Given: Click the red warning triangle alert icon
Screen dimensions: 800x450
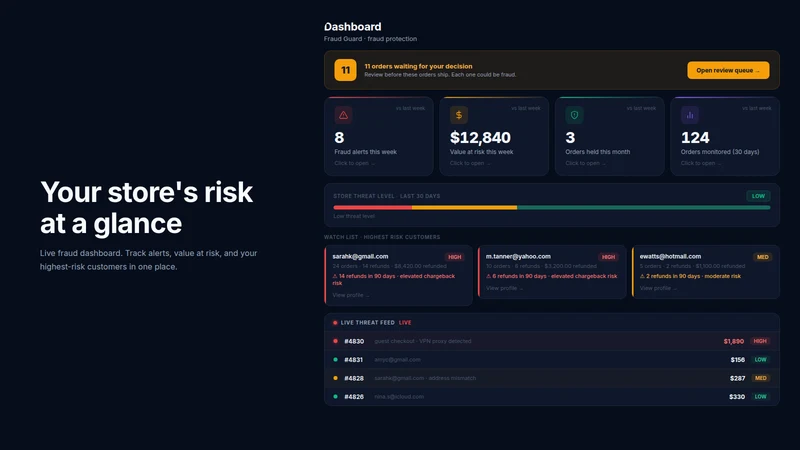Looking at the screenshot, I should click(x=343, y=115).
